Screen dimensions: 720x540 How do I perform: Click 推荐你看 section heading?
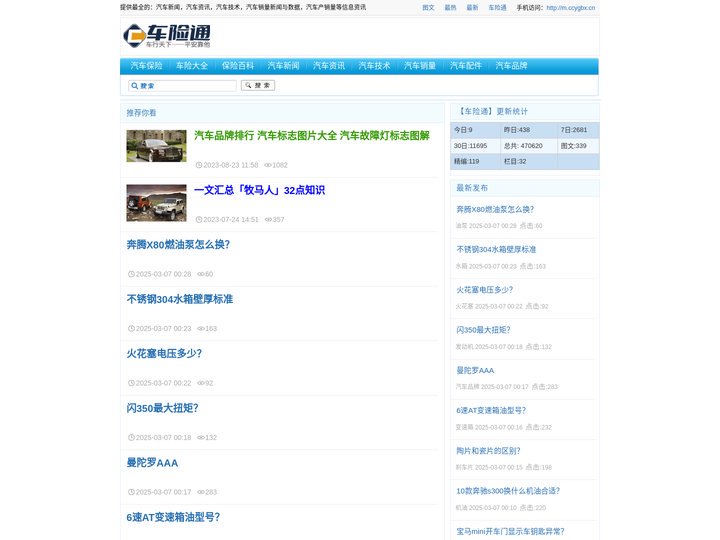click(141, 113)
